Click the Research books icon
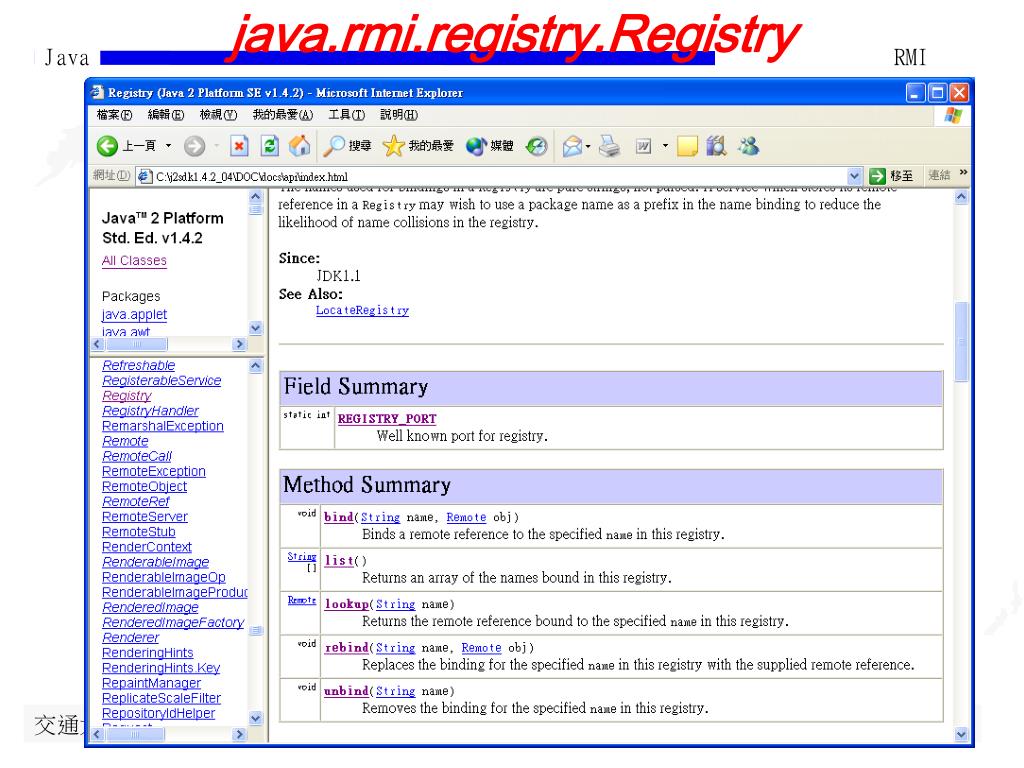Image resolution: width=1024 pixels, height=768 pixels. [x=716, y=146]
